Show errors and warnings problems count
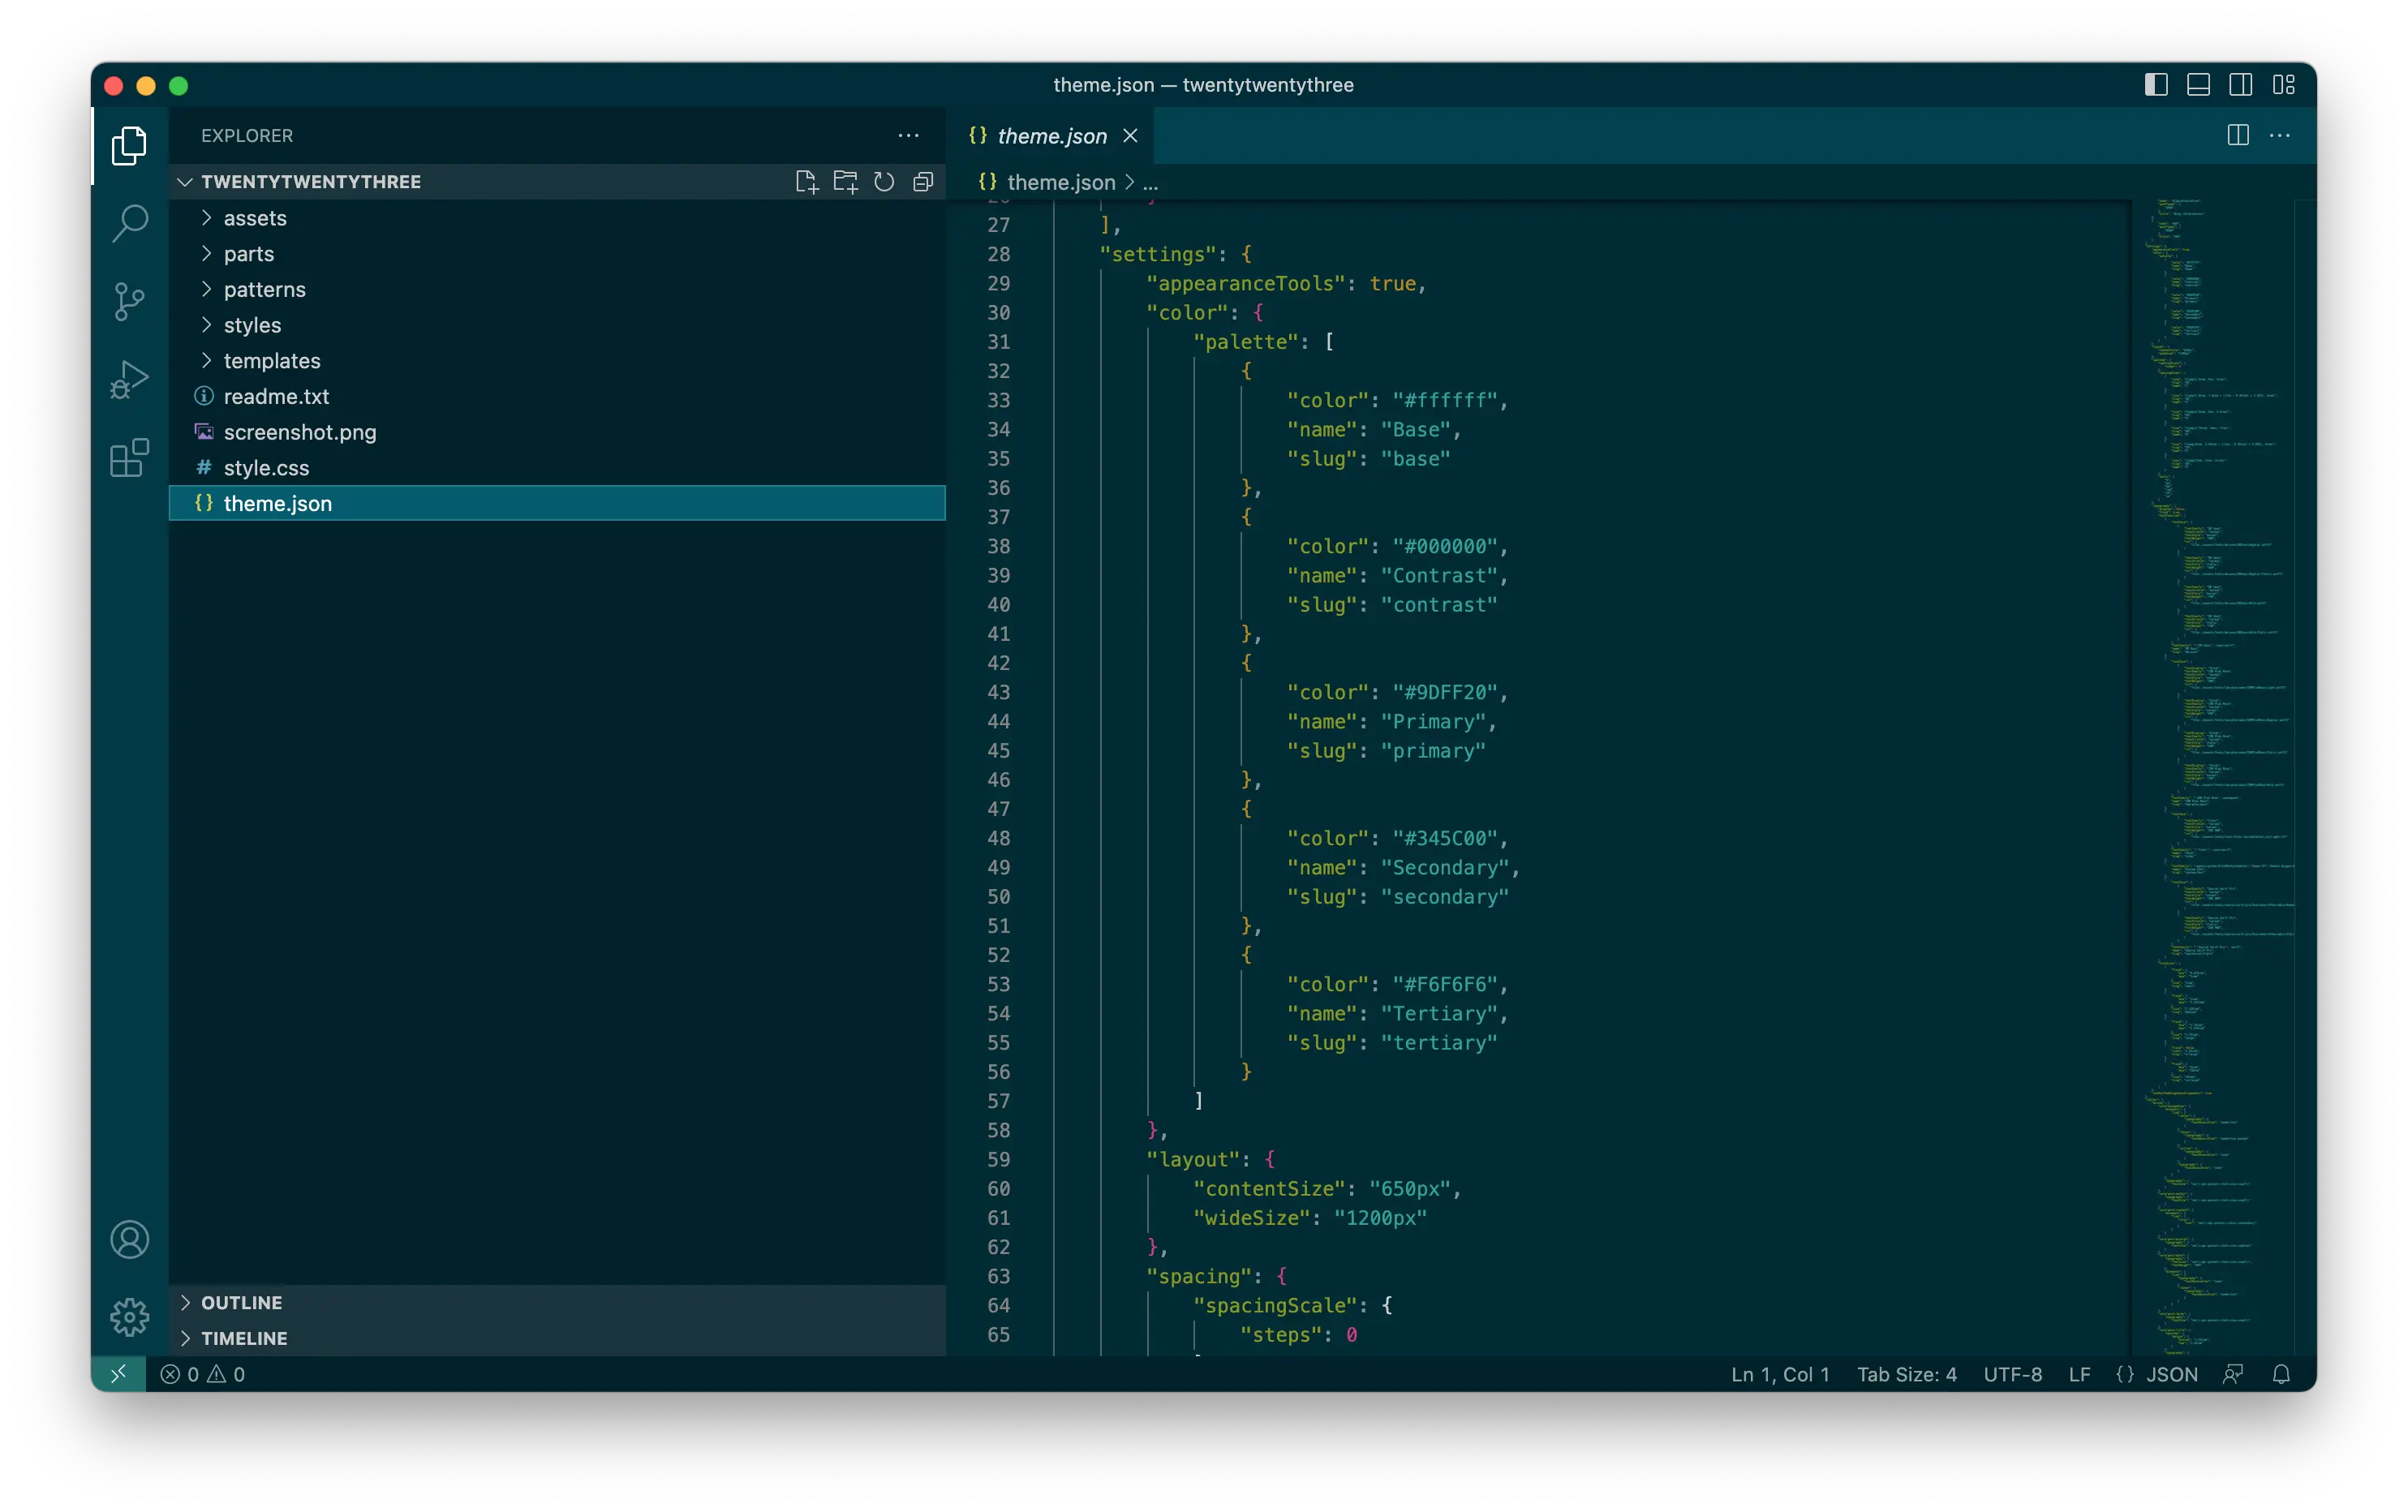 pyautogui.click(x=203, y=1374)
